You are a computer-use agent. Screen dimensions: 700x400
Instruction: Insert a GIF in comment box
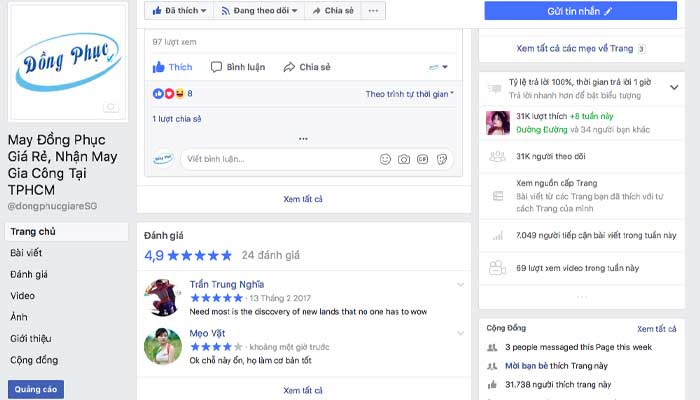pos(423,159)
